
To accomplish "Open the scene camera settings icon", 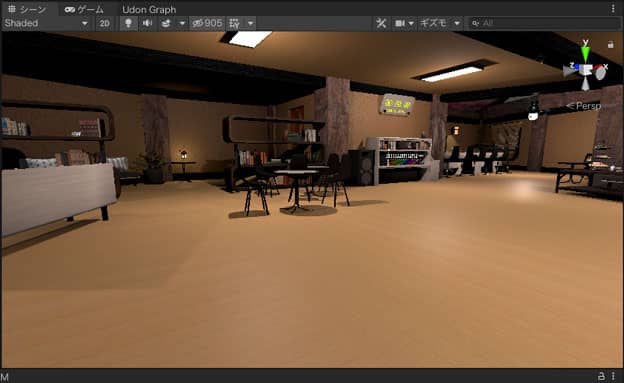I will pyautogui.click(x=400, y=23).
